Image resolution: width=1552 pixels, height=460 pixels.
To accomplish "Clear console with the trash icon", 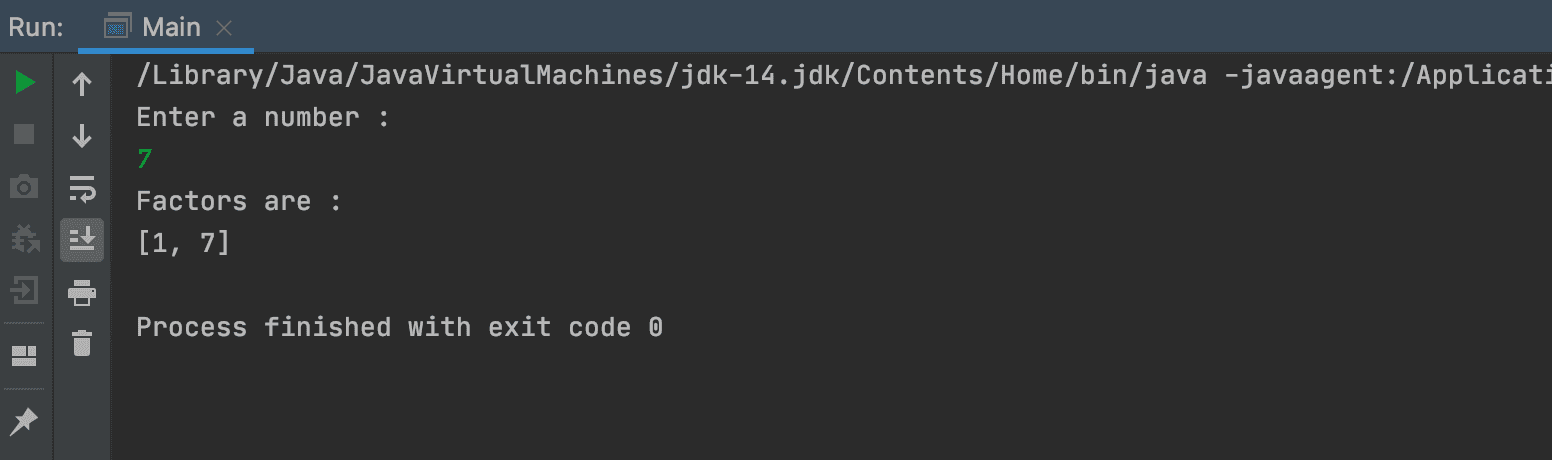I will tap(82, 343).
